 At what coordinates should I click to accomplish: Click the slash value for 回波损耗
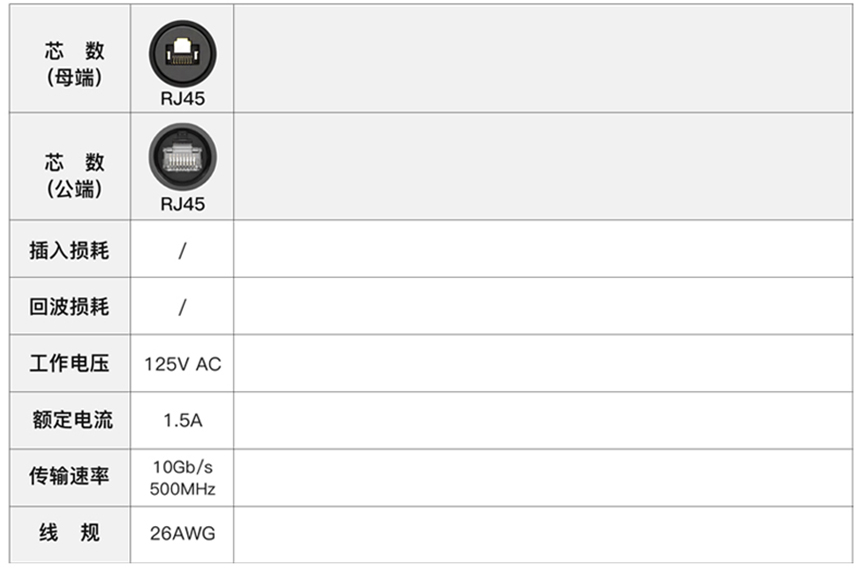[x=182, y=307]
